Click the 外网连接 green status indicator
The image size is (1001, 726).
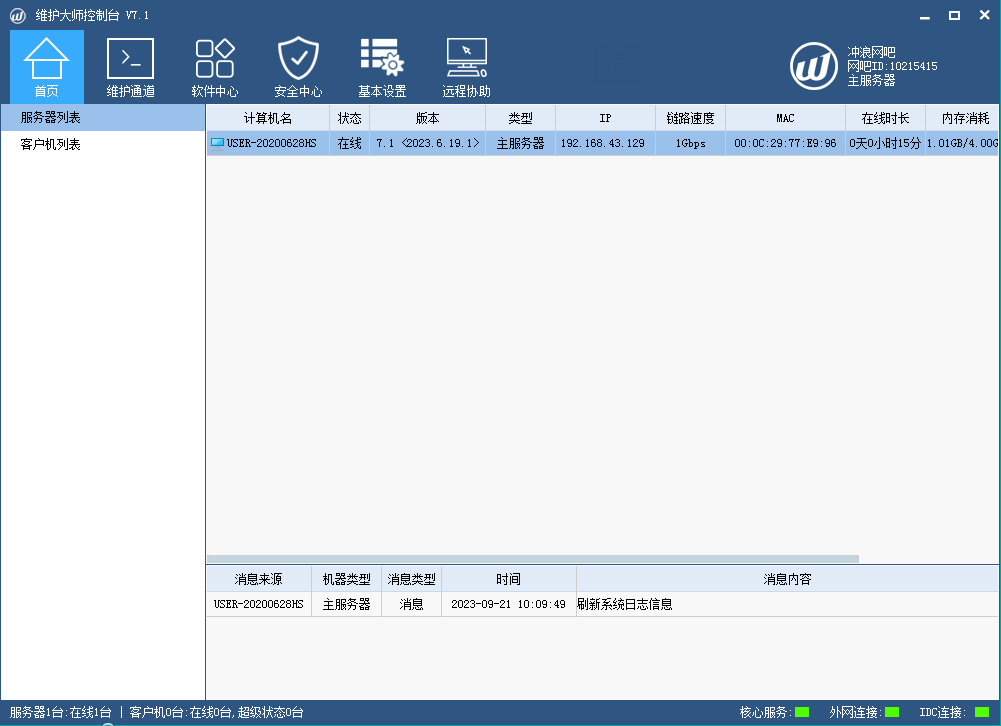[892, 713]
